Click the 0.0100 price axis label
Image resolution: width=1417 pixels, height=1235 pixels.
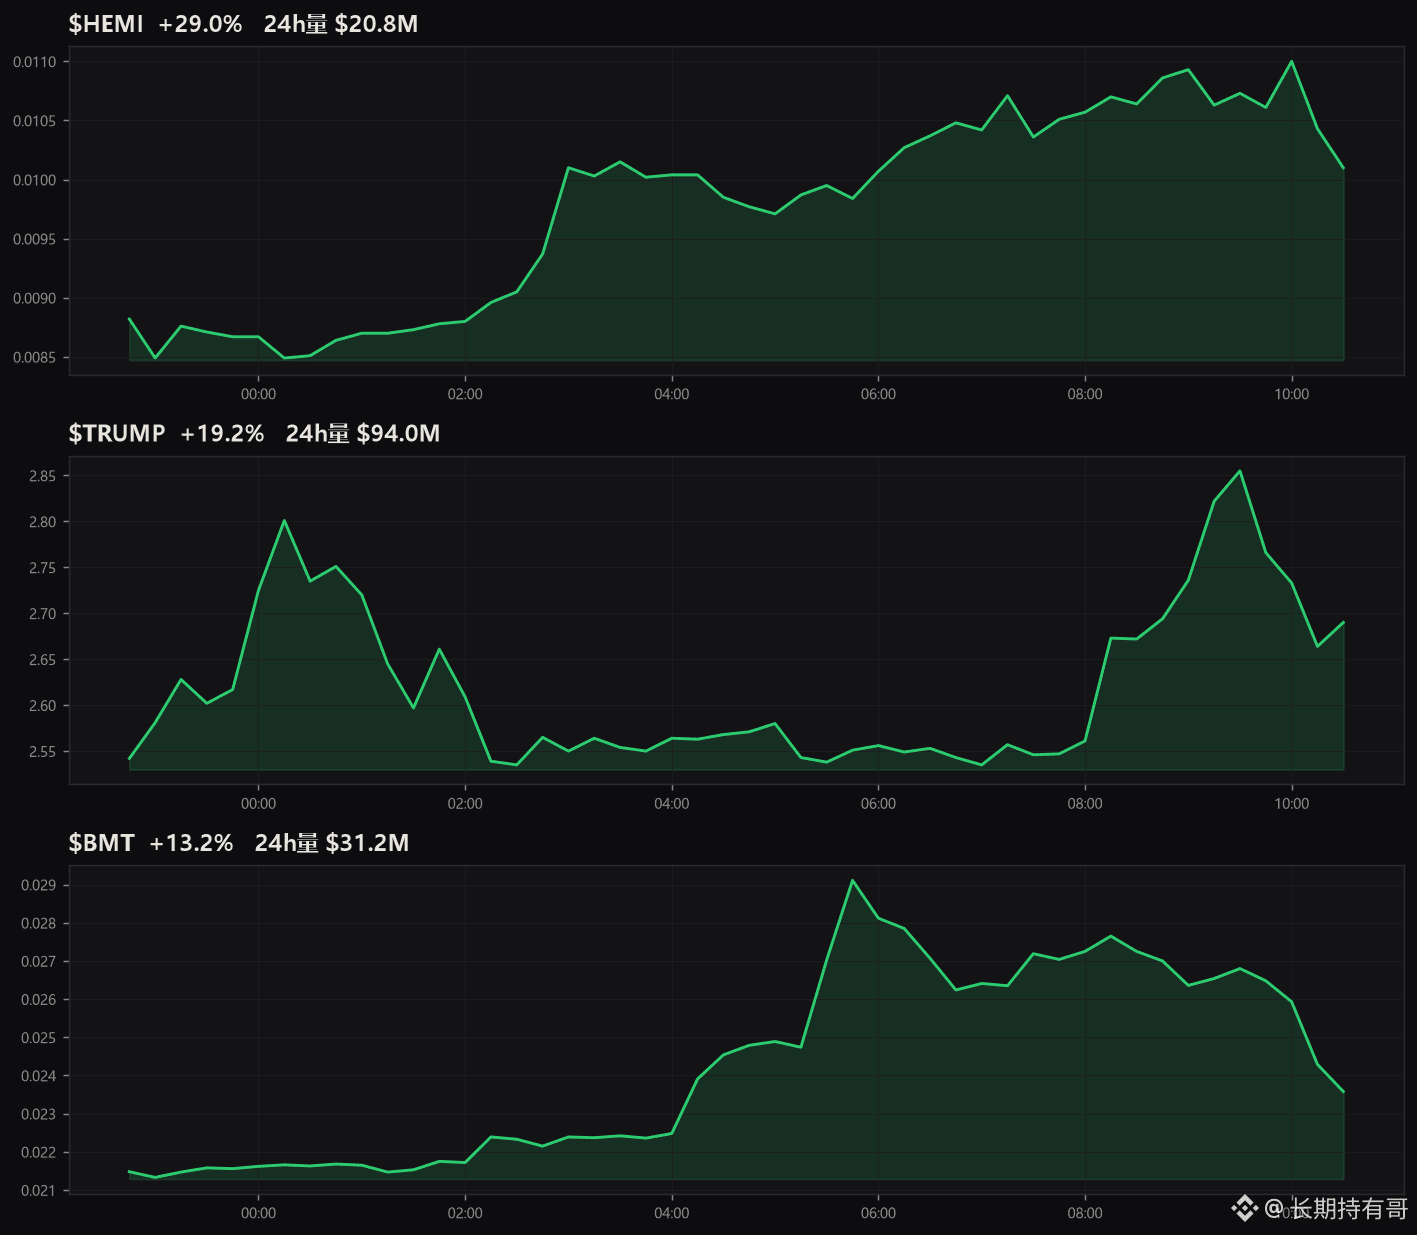[x=34, y=180]
